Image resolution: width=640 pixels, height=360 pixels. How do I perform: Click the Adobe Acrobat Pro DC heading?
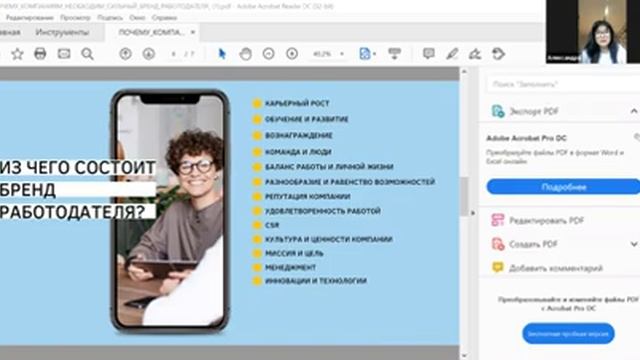(527, 138)
